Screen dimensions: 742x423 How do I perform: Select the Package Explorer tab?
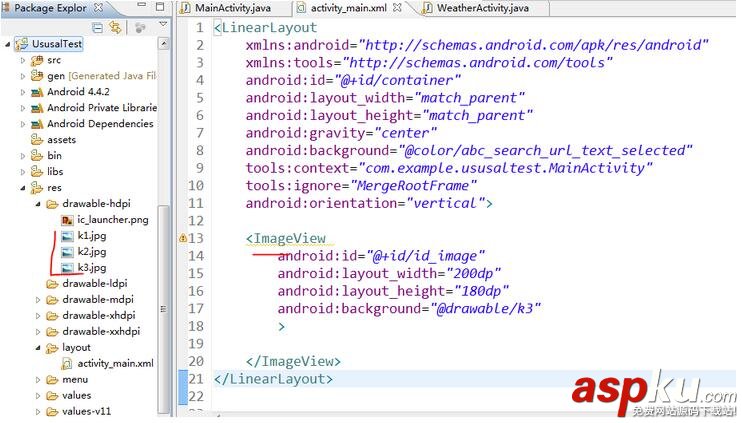click(51, 8)
